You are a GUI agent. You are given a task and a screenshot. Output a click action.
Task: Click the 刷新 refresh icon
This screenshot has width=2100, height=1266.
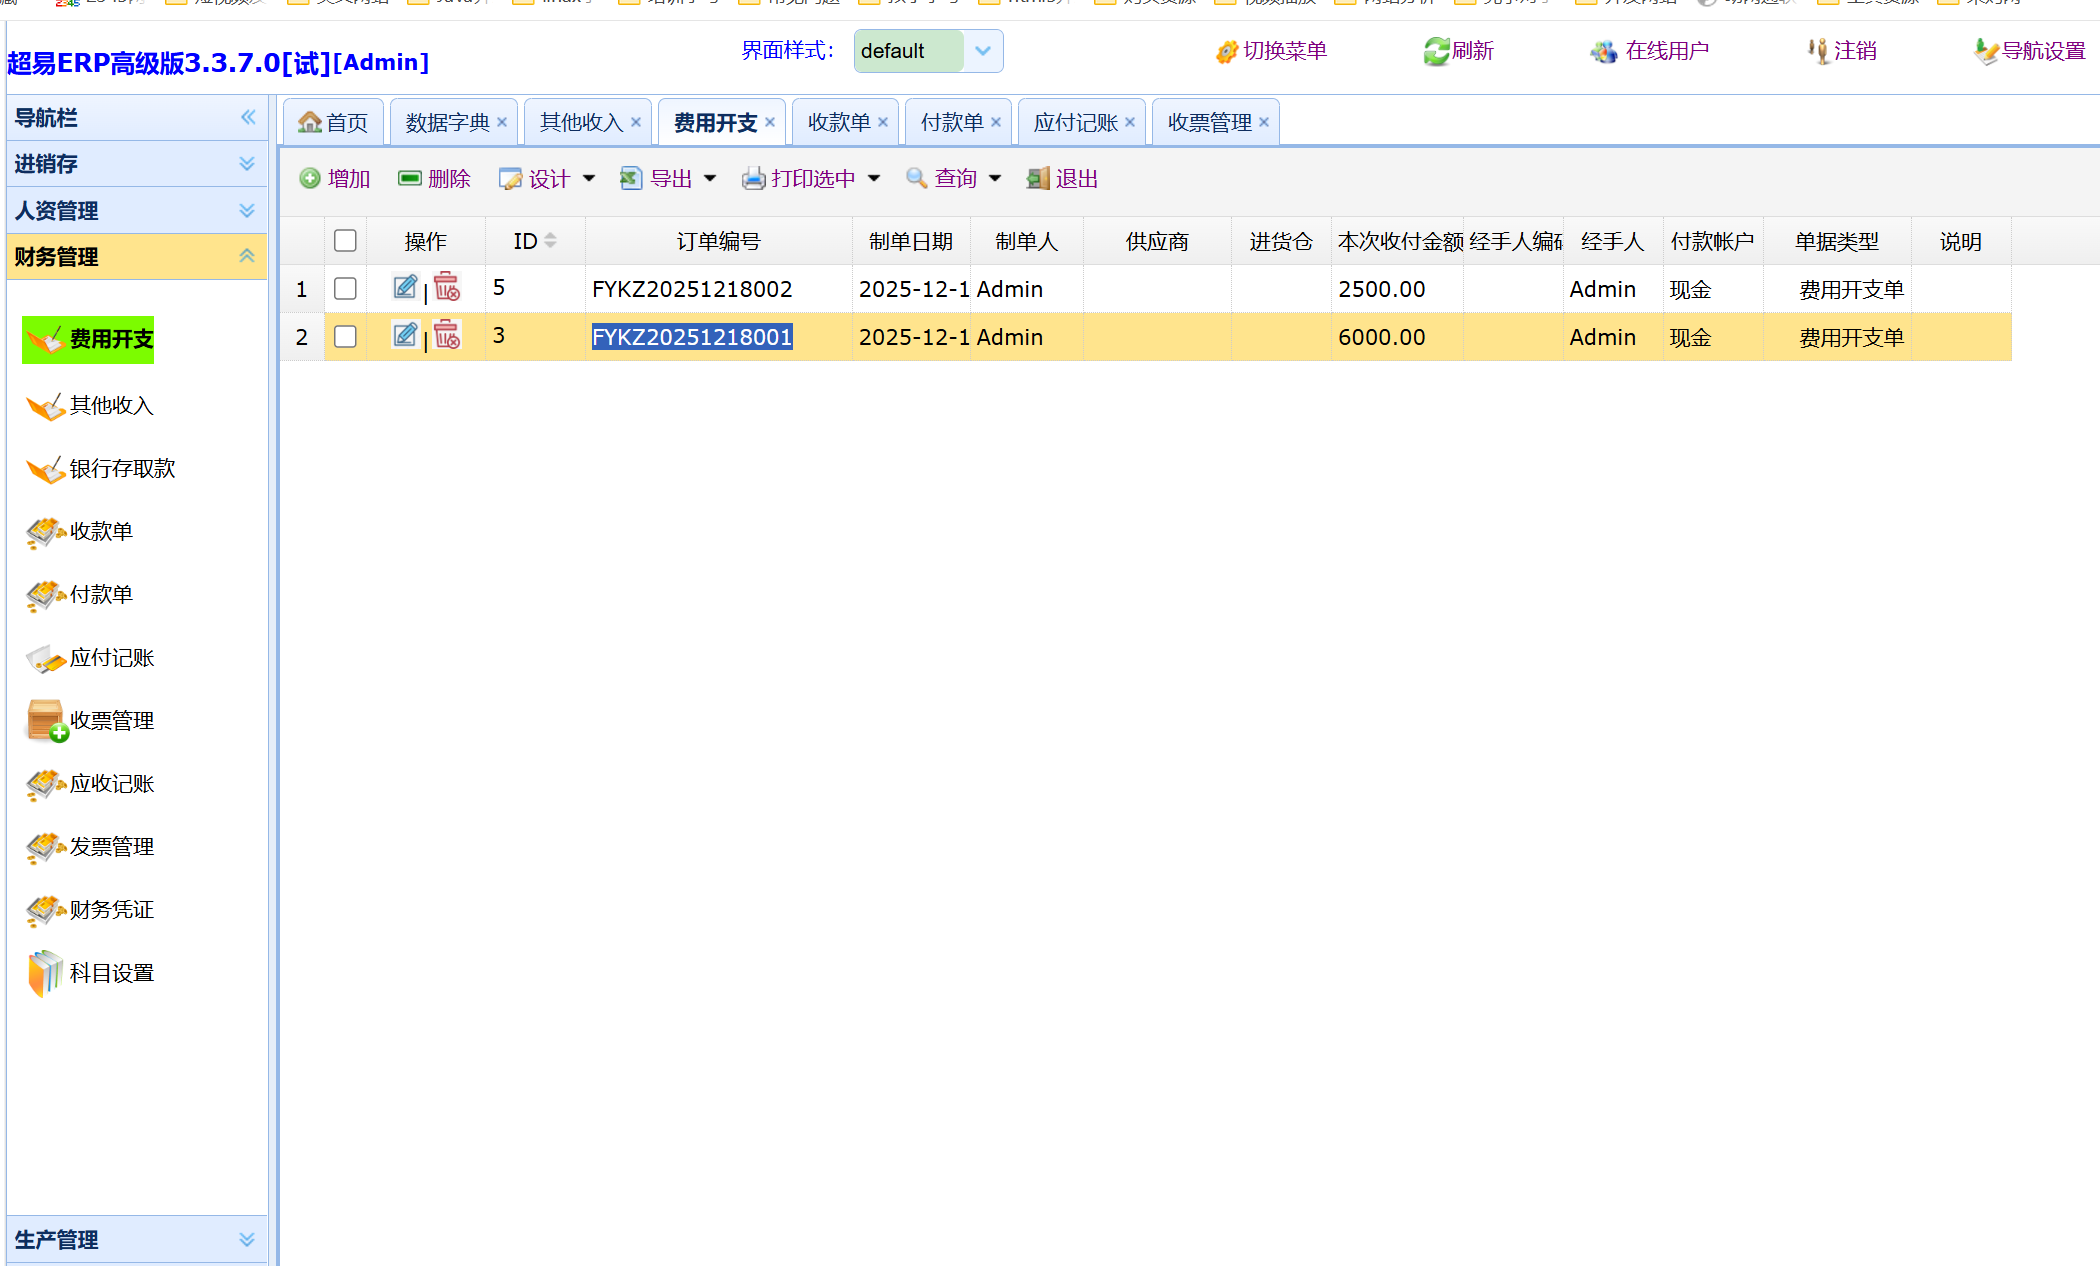tap(1436, 51)
